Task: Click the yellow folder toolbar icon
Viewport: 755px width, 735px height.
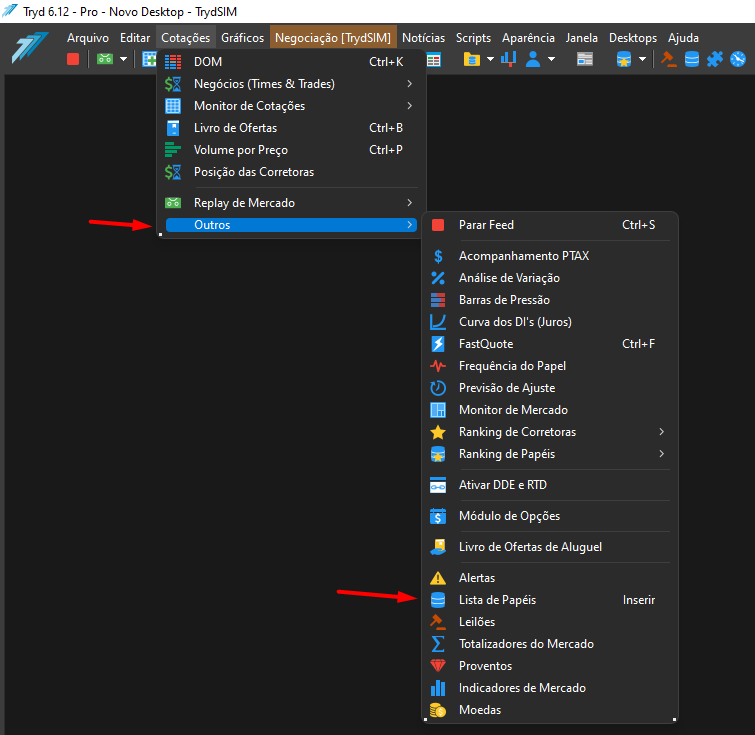Action: (x=471, y=59)
